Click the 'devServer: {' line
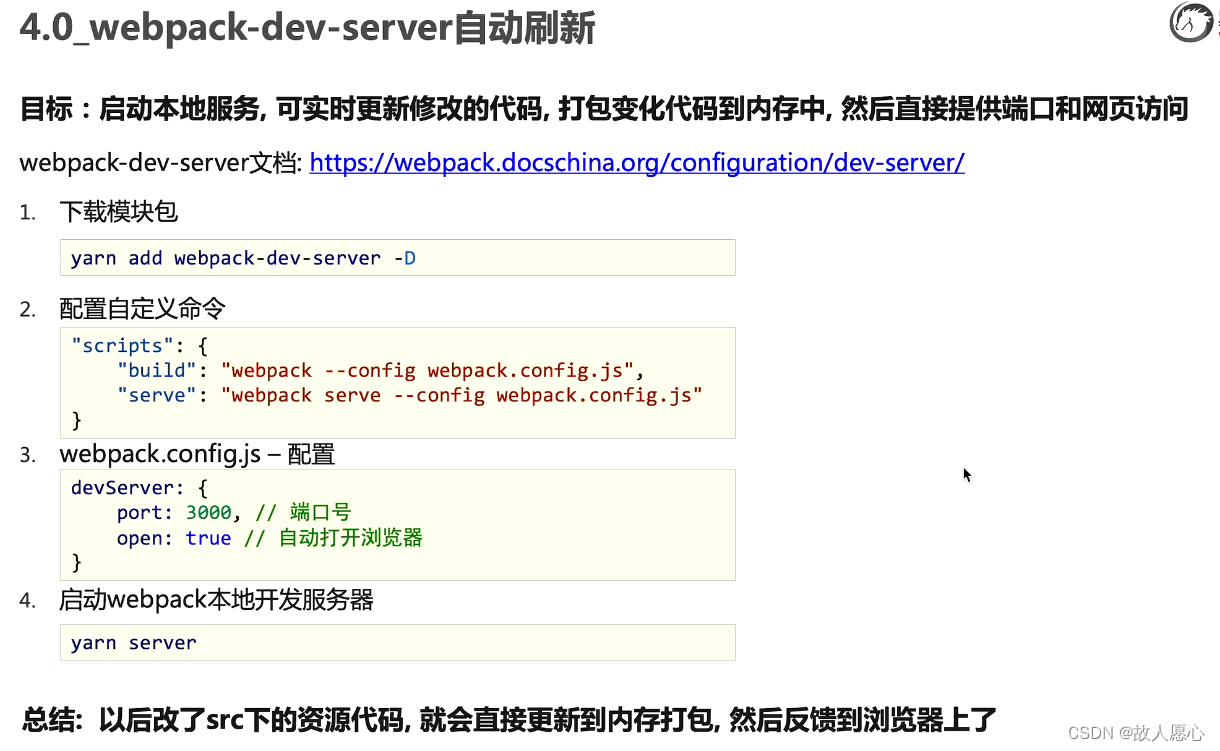This screenshot has width=1220, height=751. pyautogui.click(x=139, y=488)
